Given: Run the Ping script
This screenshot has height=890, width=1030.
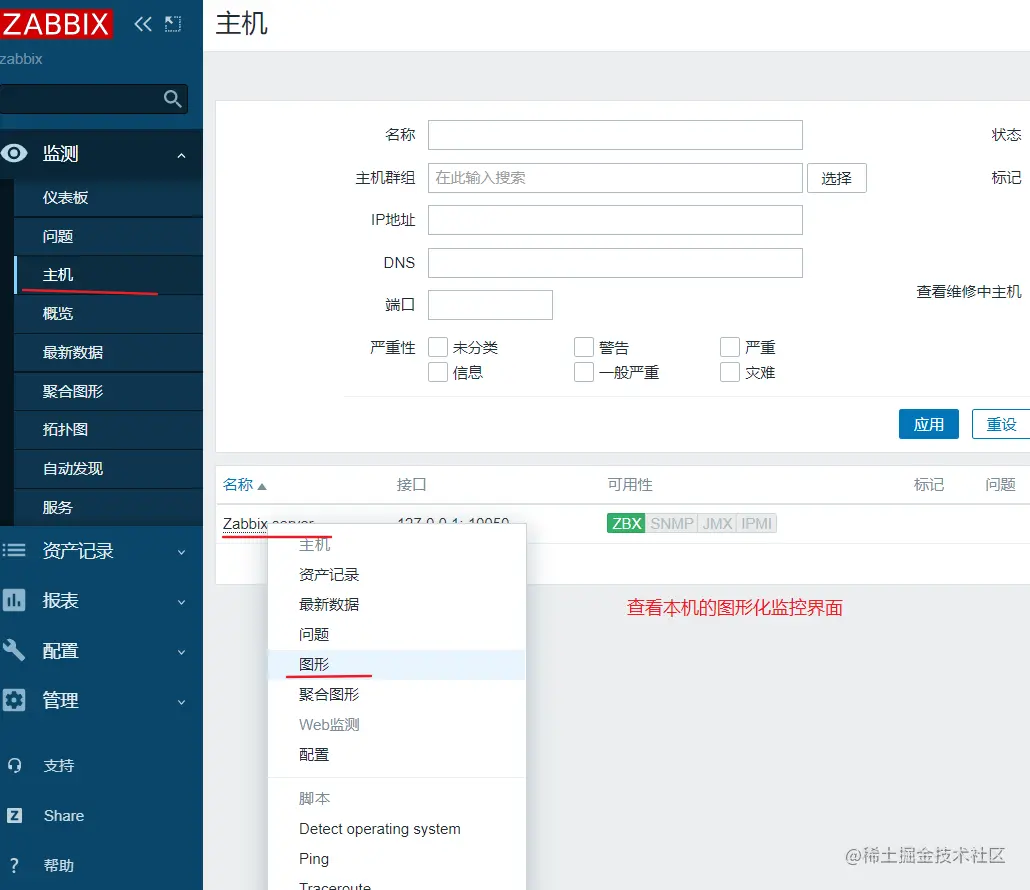Looking at the screenshot, I should 397,858.
